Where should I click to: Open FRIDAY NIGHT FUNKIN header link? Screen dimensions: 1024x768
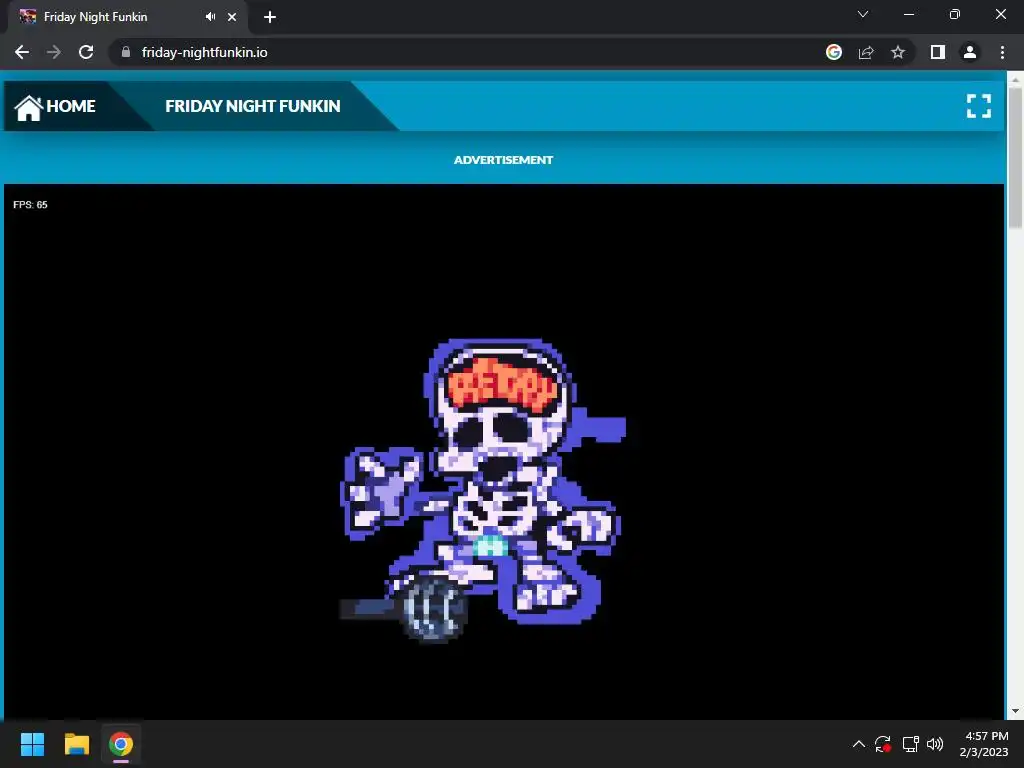pos(253,106)
